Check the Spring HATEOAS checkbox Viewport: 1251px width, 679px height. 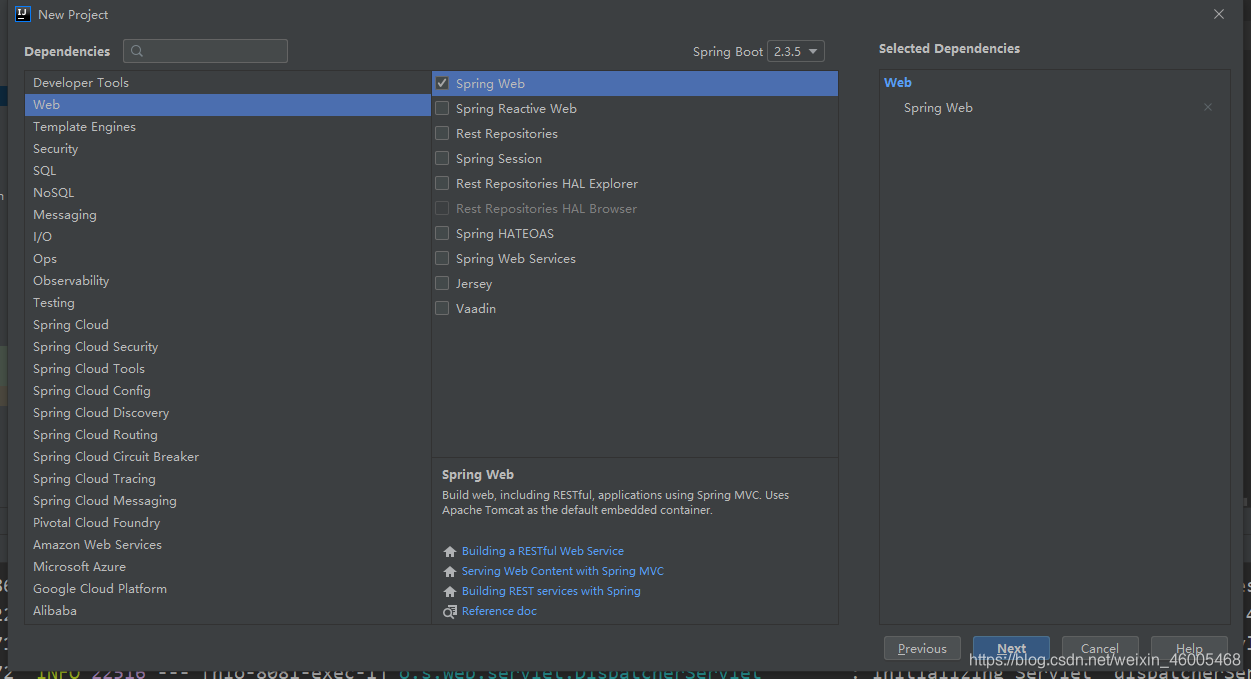coord(442,233)
